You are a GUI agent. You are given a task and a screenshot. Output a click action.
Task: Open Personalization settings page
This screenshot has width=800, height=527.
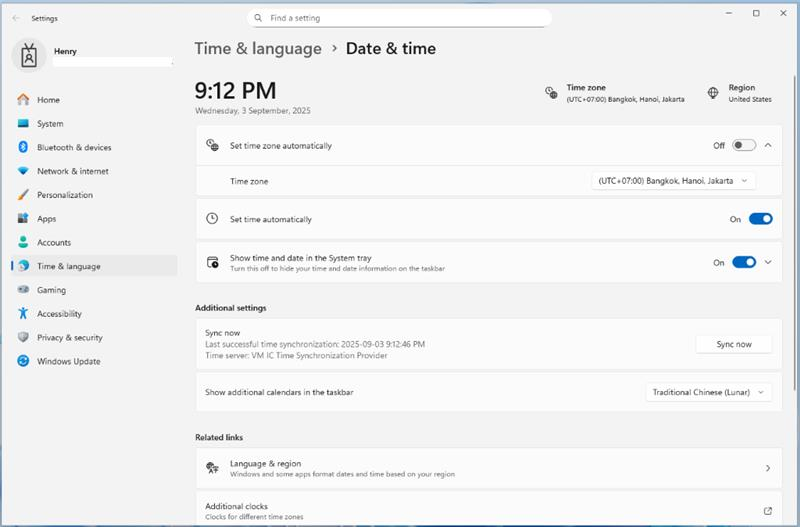pyautogui.click(x=94, y=194)
